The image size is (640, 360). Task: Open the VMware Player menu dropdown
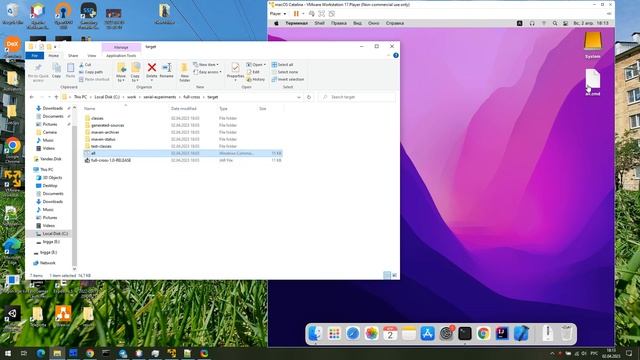[278, 14]
